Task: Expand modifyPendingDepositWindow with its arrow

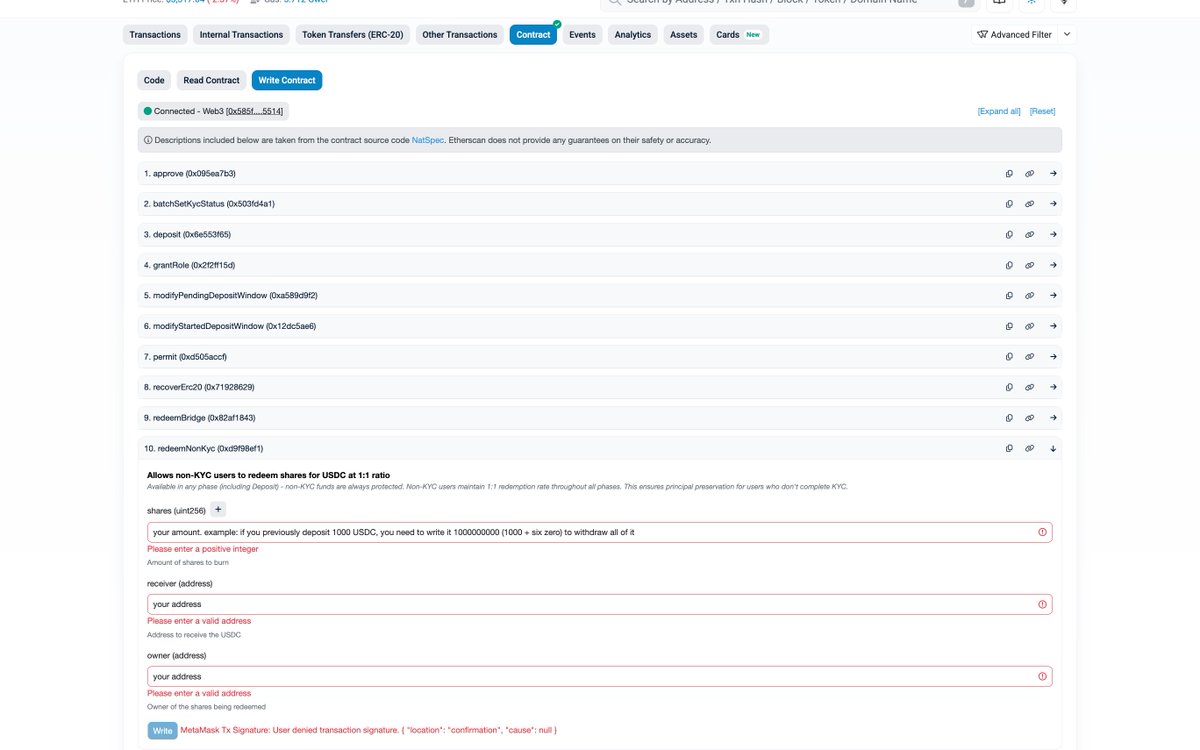Action: point(1052,295)
